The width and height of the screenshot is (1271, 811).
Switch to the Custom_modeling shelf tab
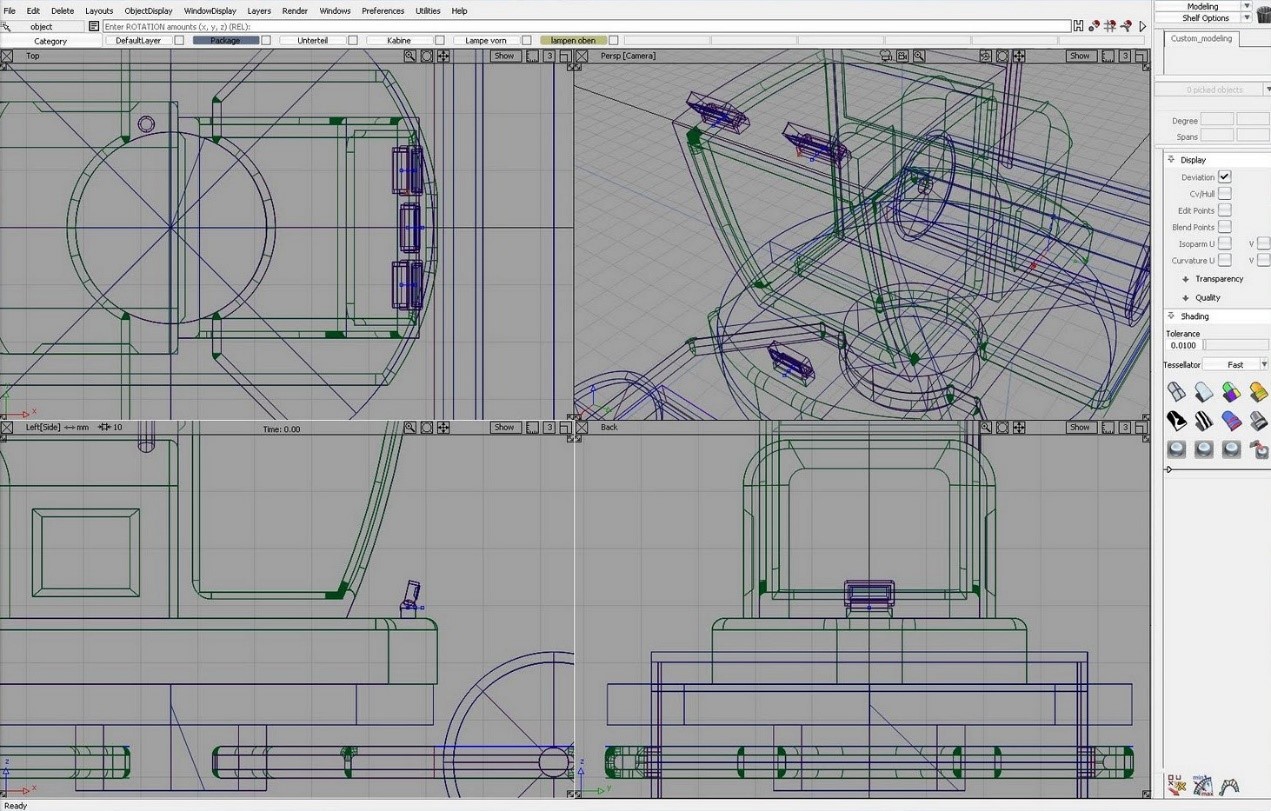tap(1201, 38)
